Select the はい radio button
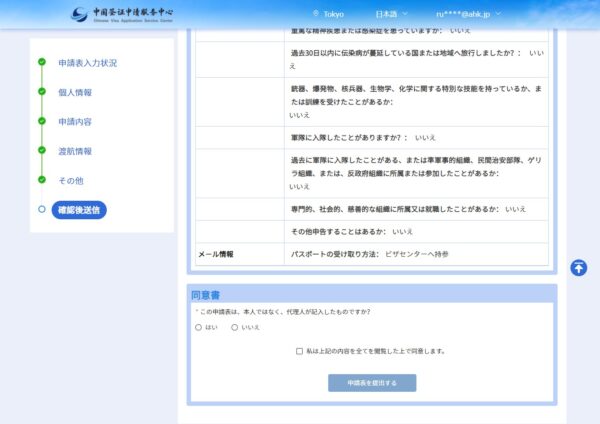Screen dimensions: 600x424 click(x=198, y=327)
